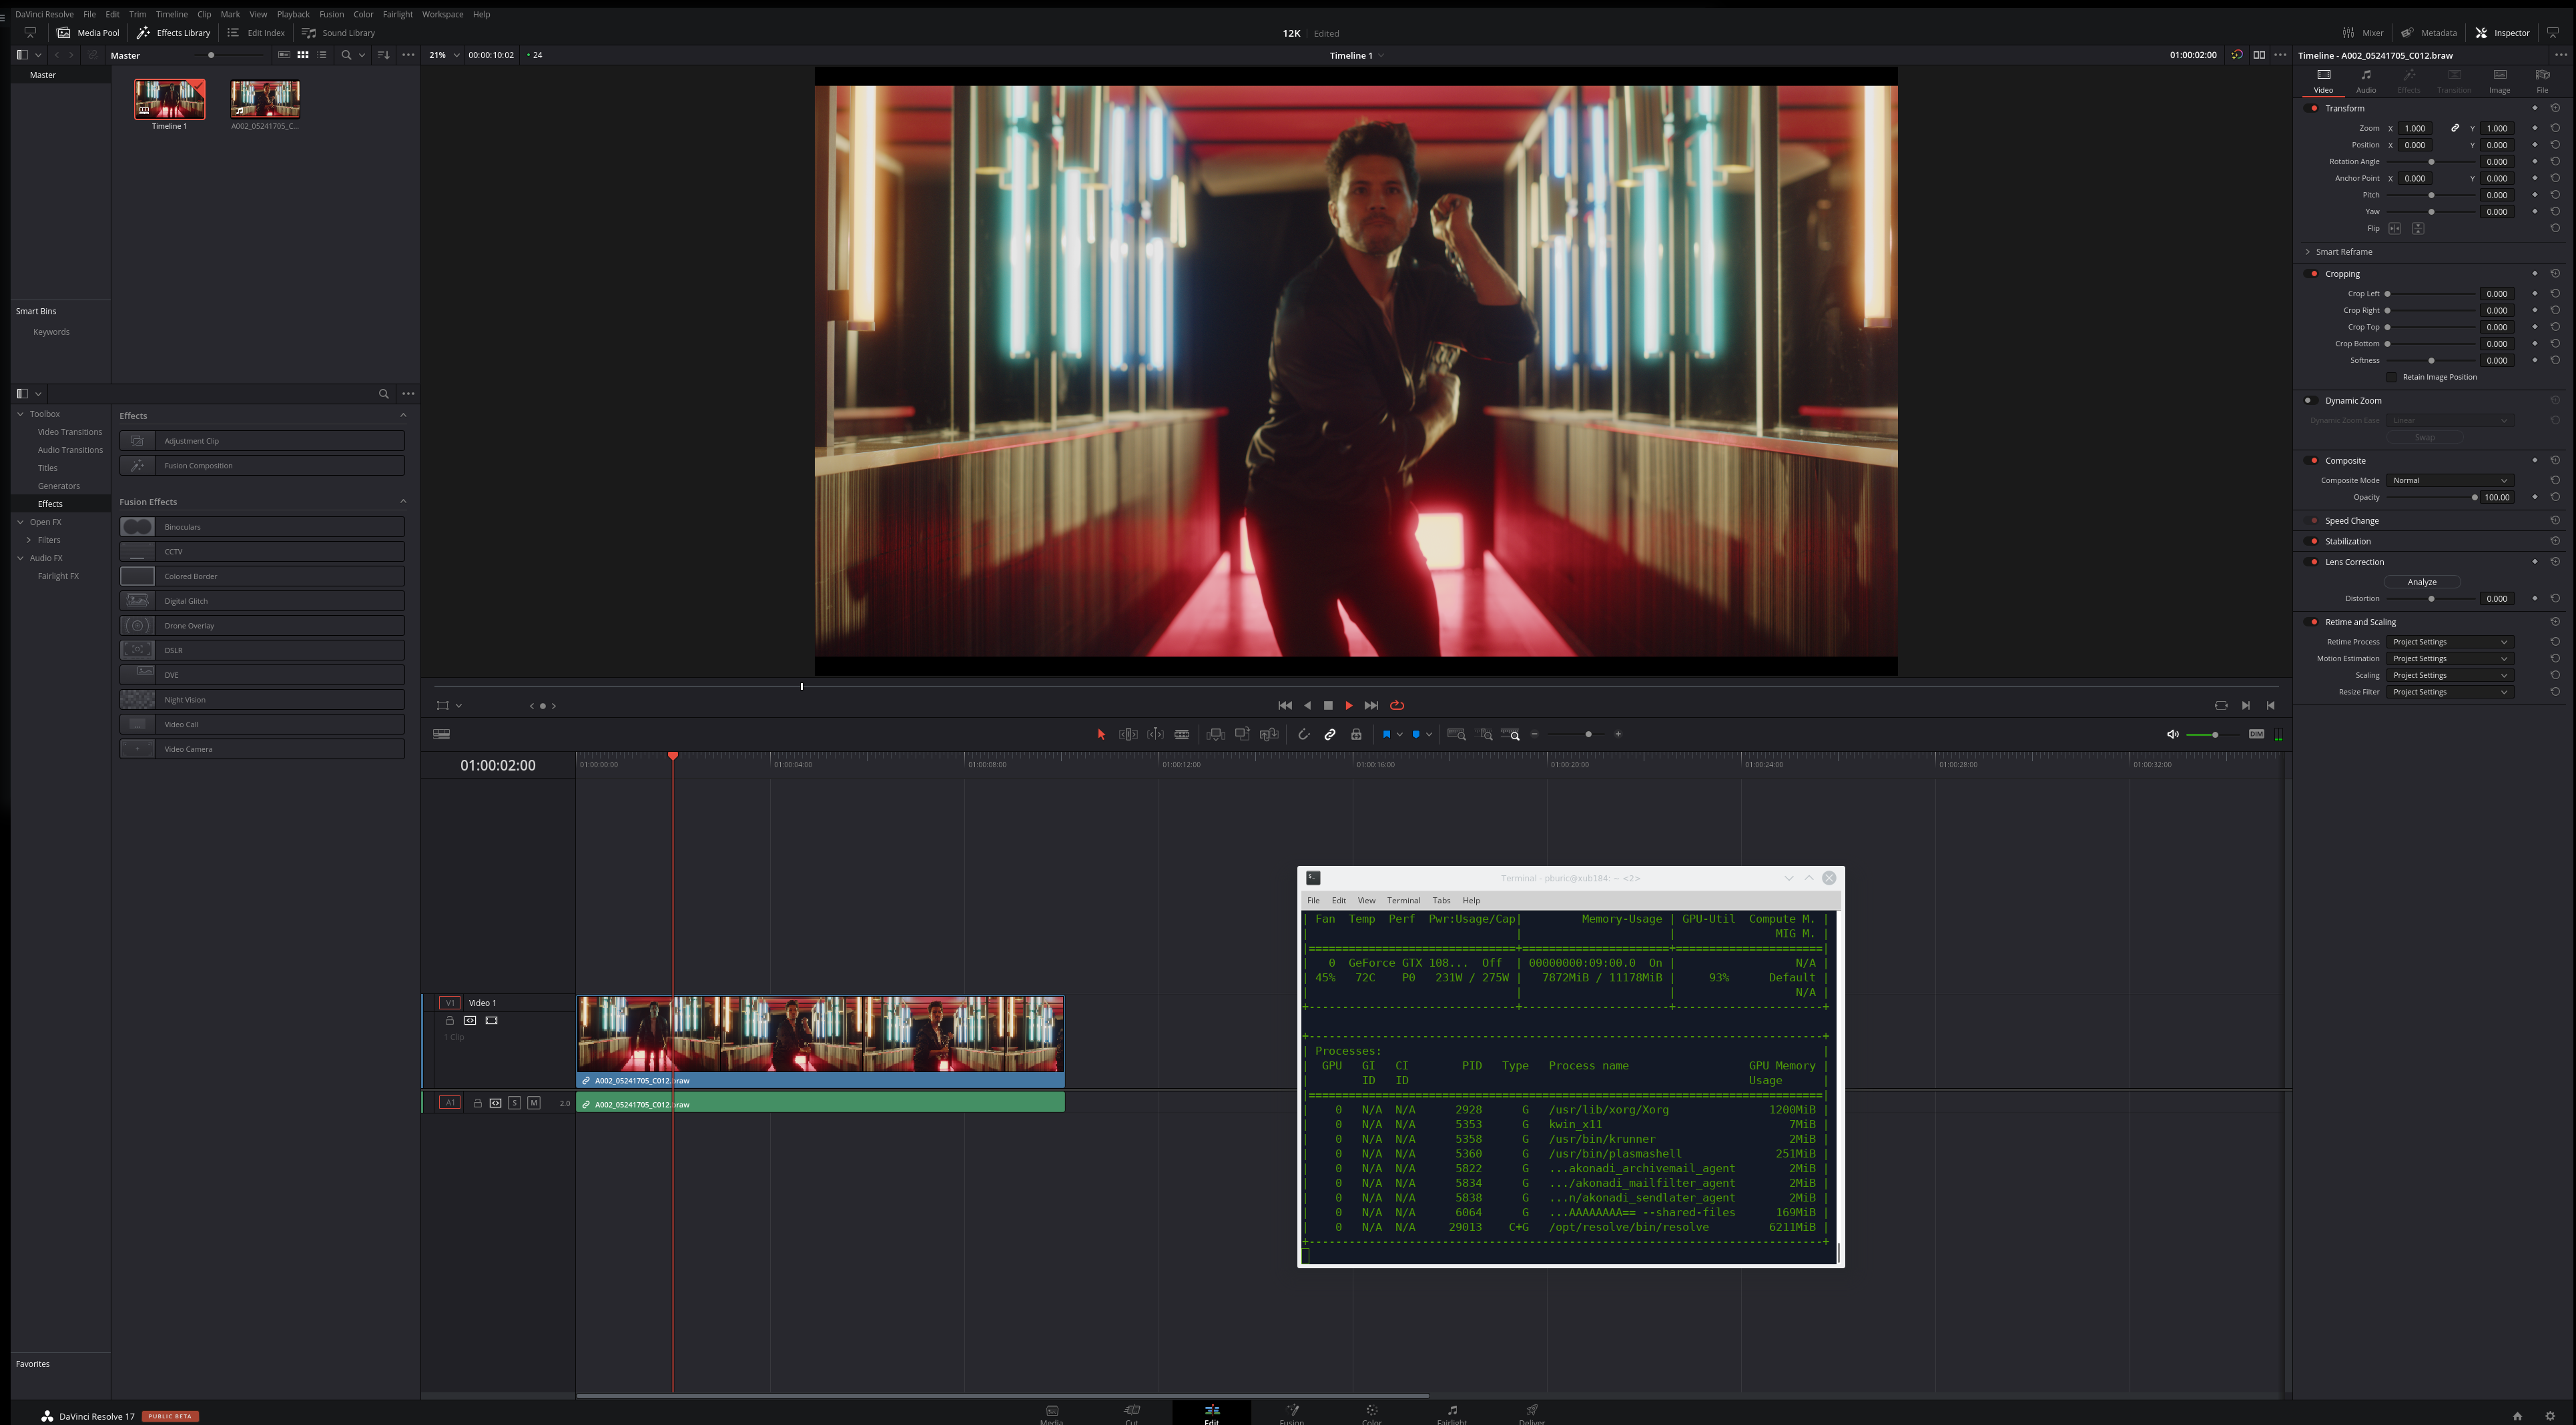Select the Digital Glitch effect
Viewport: 2576px width, 1425px height.
[262, 601]
